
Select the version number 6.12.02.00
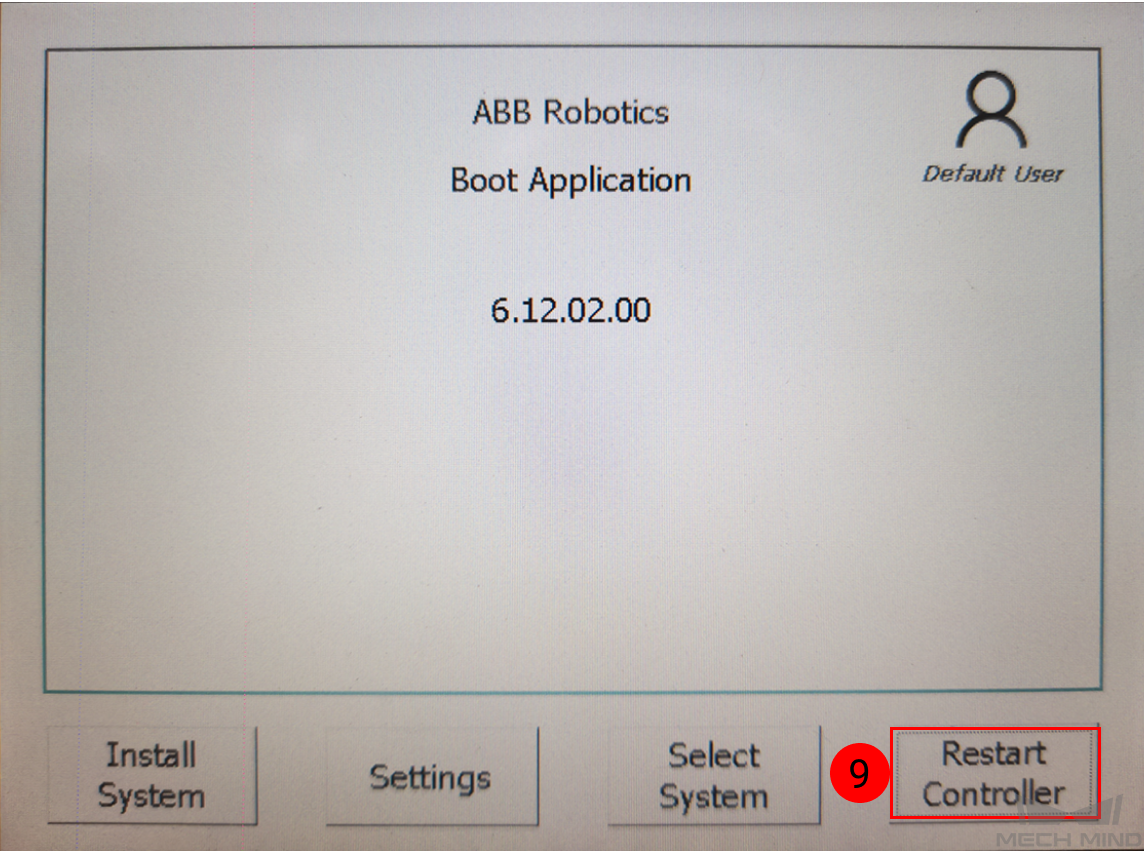(x=571, y=310)
